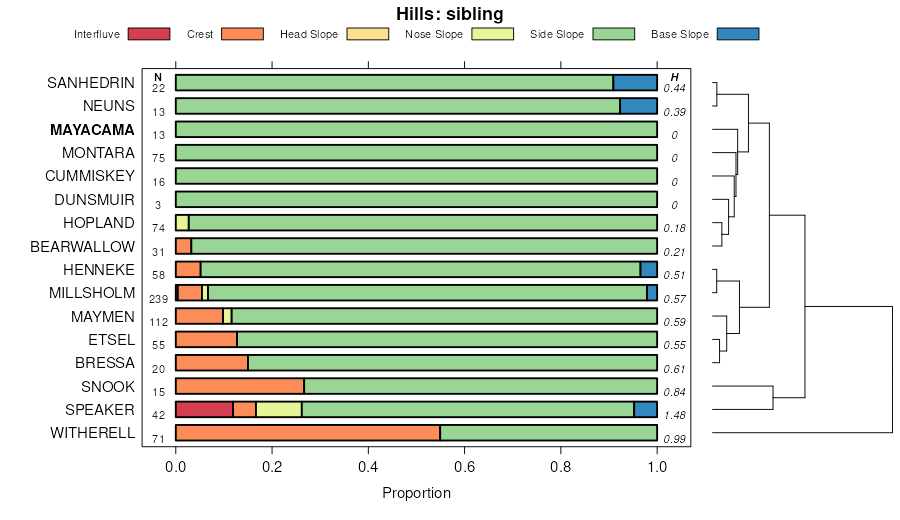Click the SANHEDRIN row label
The width and height of the screenshot is (900, 520).
pyautogui.click(x=91, y=83)
